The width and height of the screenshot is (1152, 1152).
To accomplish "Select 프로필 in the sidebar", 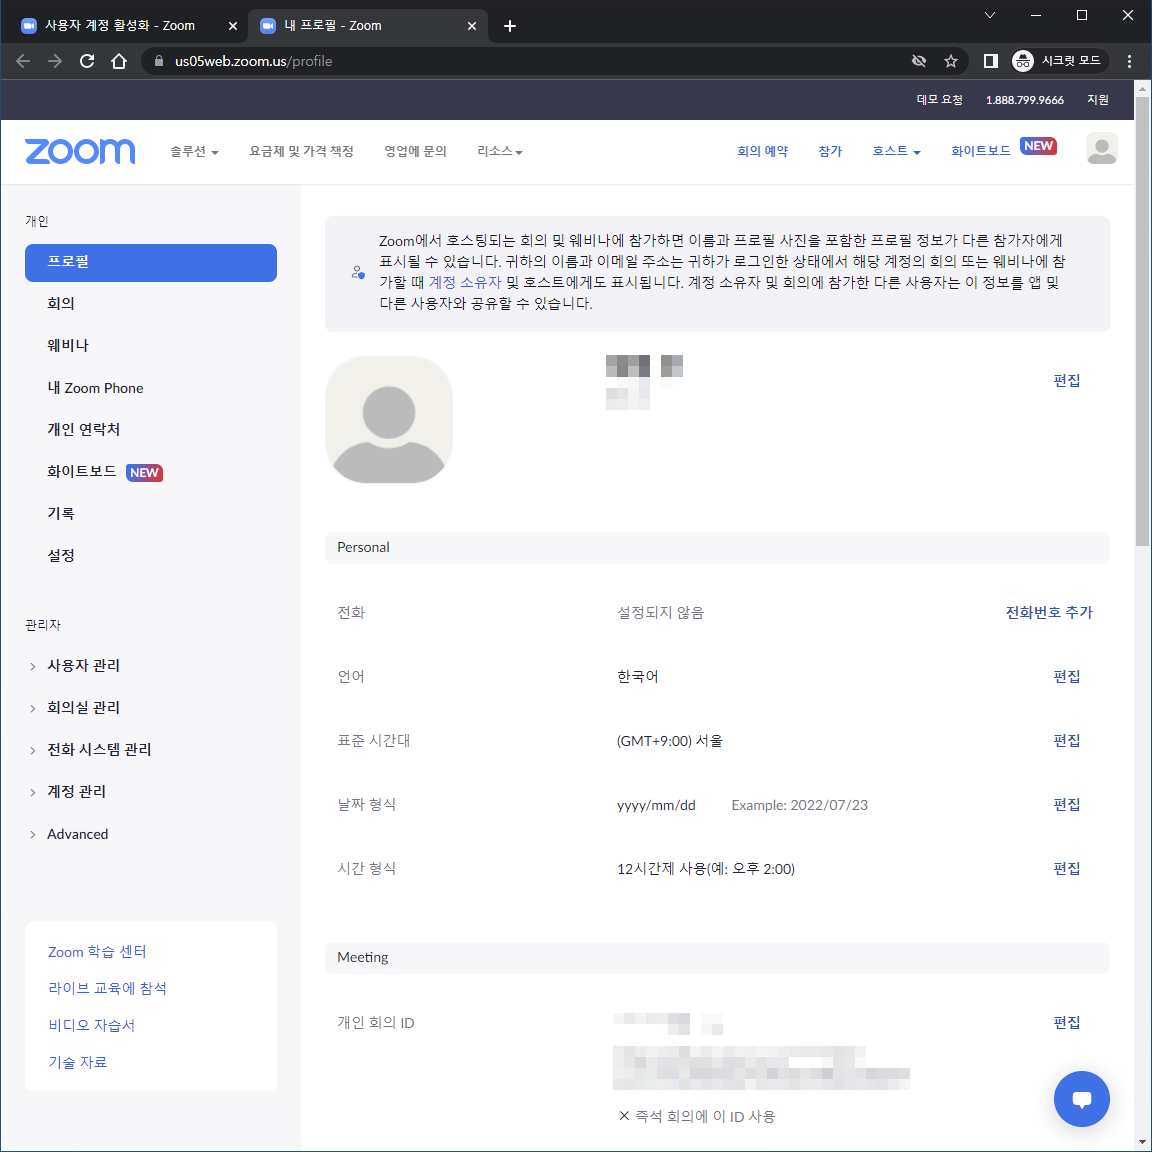I will tap(151, 262).
